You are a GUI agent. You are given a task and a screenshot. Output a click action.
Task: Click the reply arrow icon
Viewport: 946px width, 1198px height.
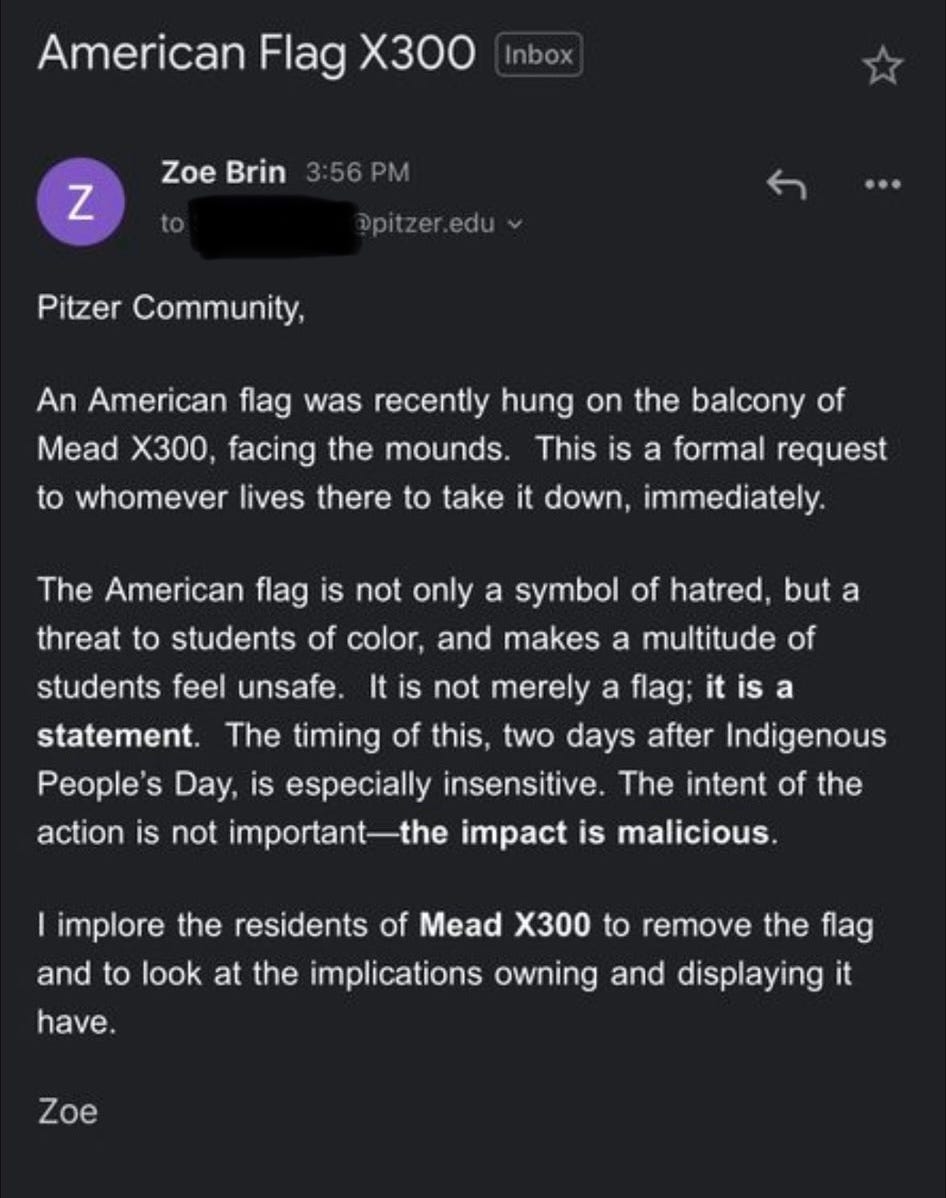click(786, 184)
